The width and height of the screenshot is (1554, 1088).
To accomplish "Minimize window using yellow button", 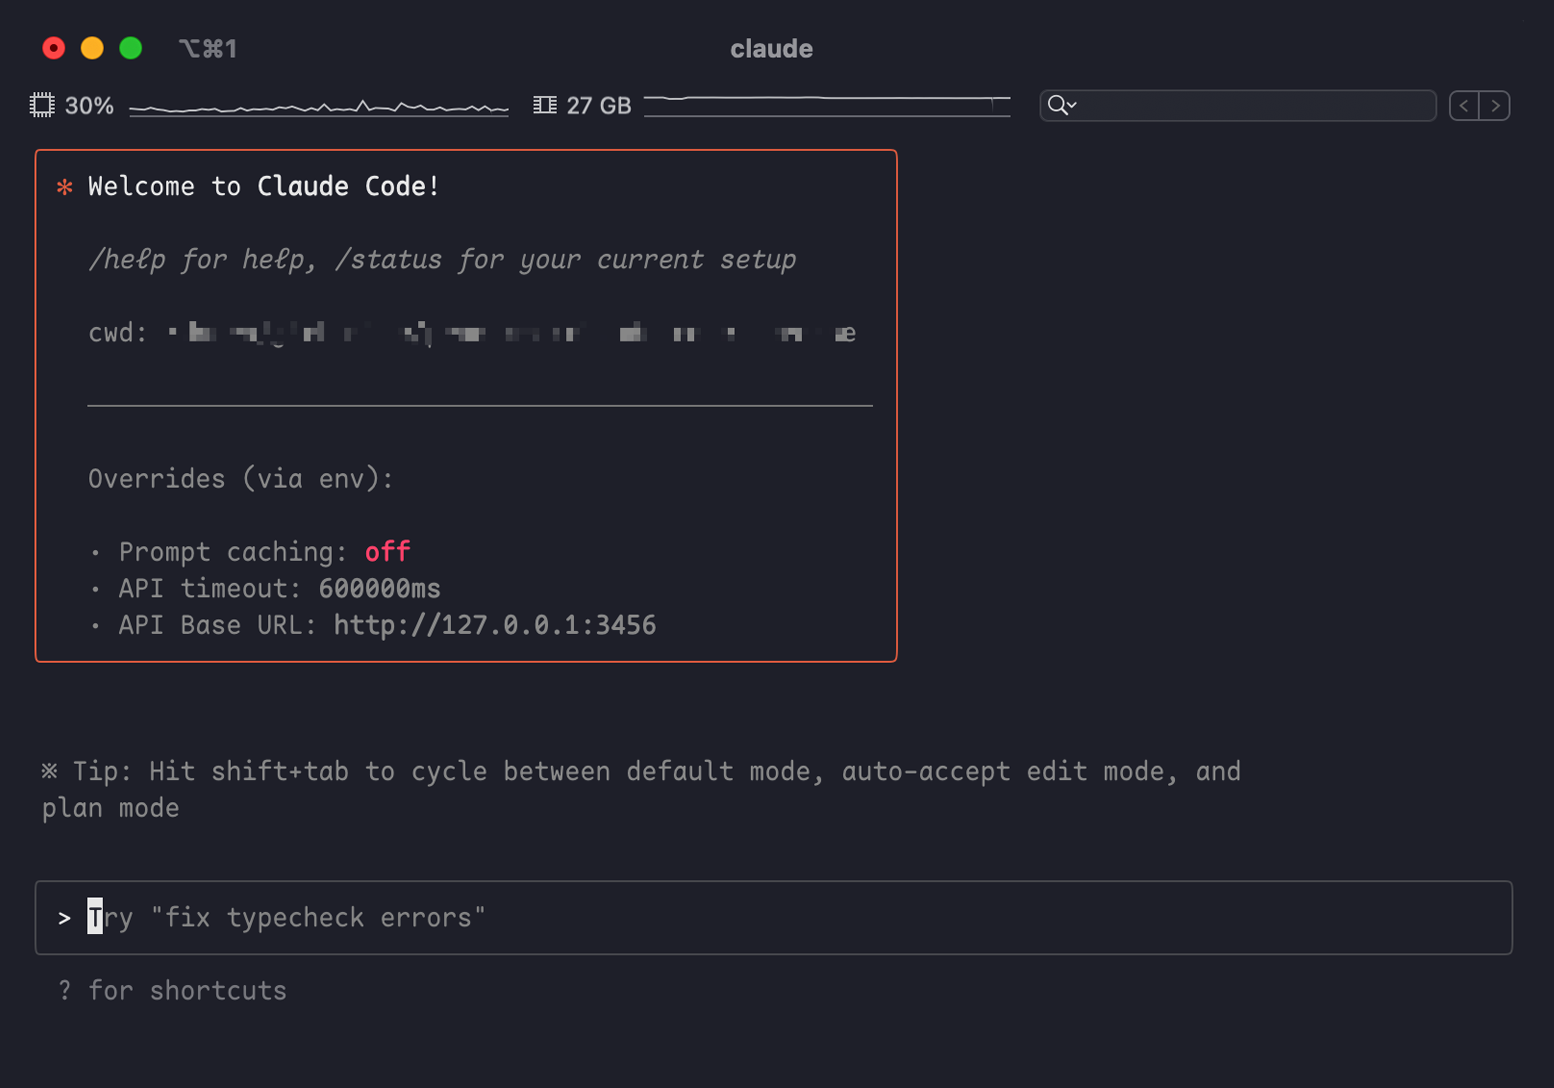I will [x=92, y=48].
